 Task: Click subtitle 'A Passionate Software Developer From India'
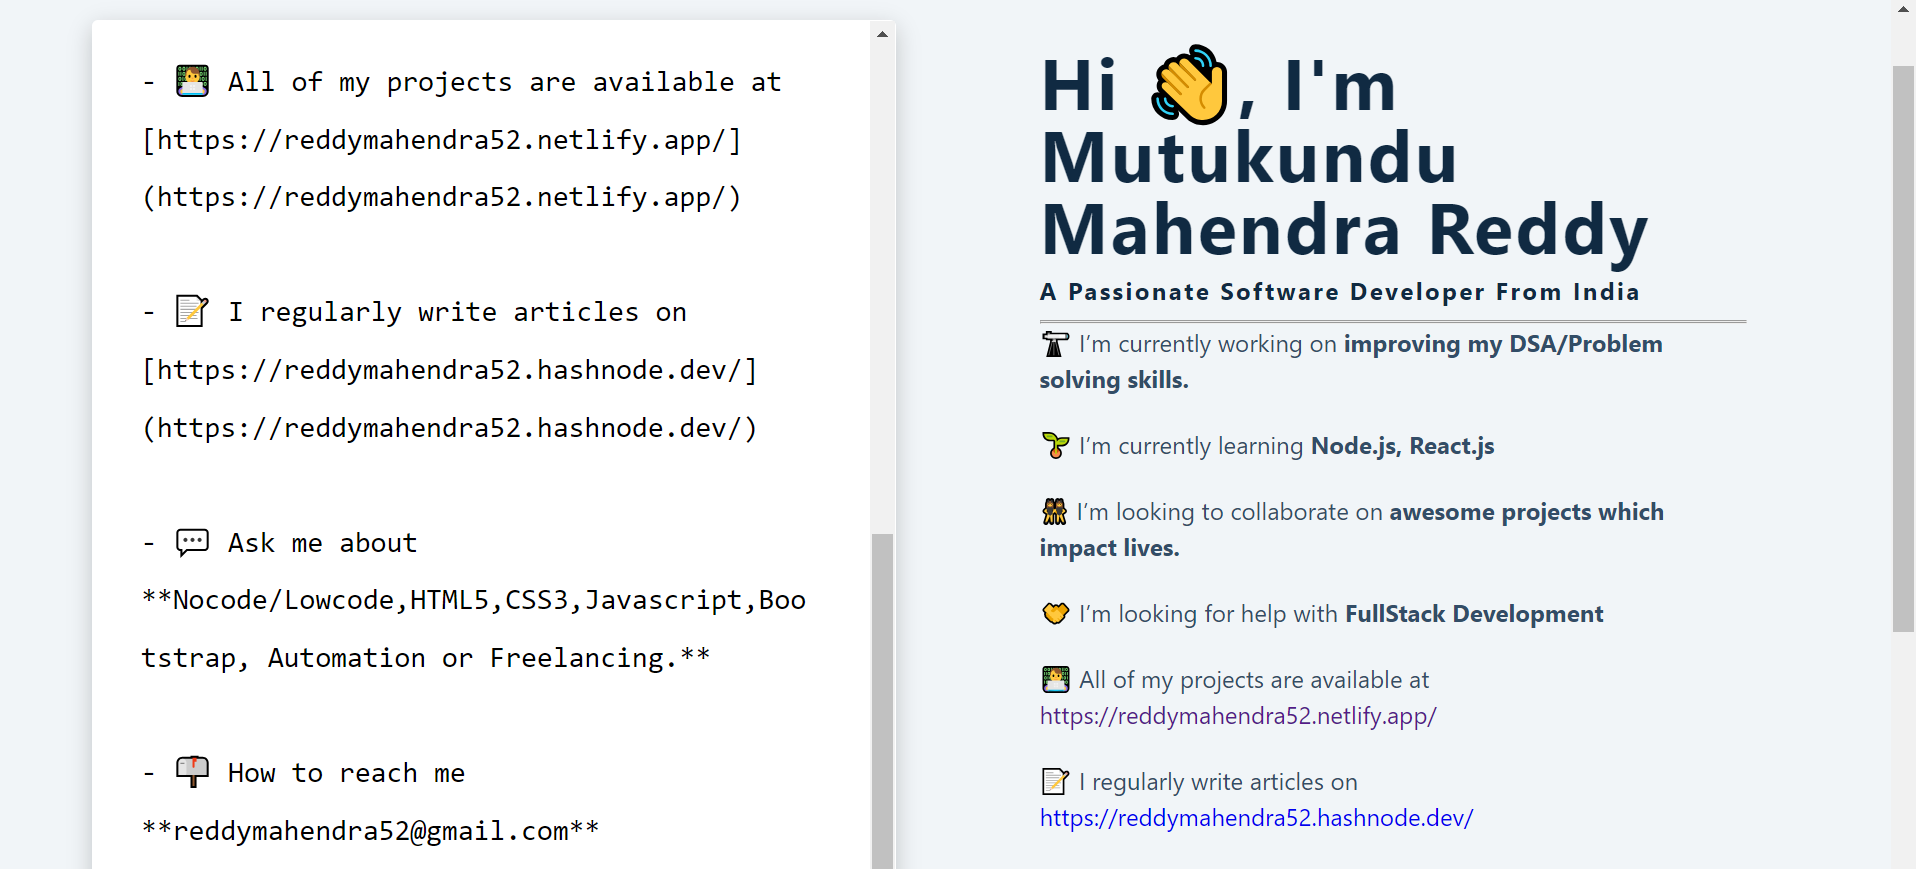(1340, 292)
